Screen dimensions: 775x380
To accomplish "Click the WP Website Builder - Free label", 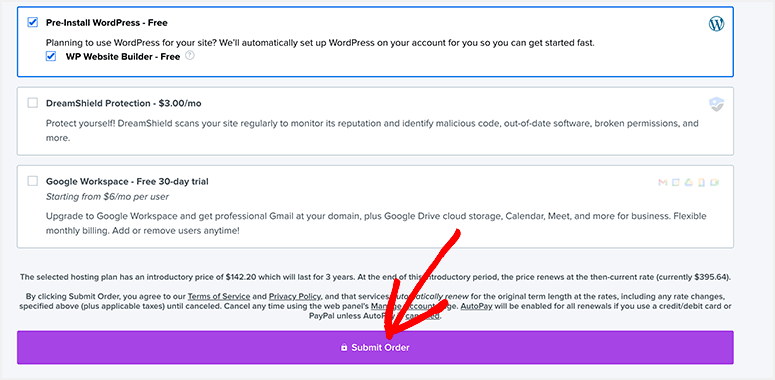I will tap(123, 56).
